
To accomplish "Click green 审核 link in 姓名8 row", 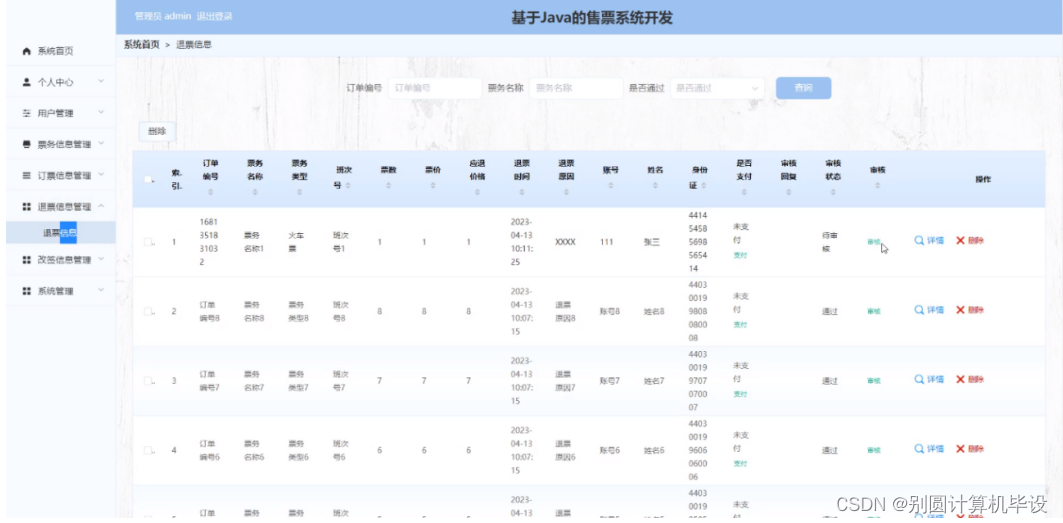I will click(874, 311).
